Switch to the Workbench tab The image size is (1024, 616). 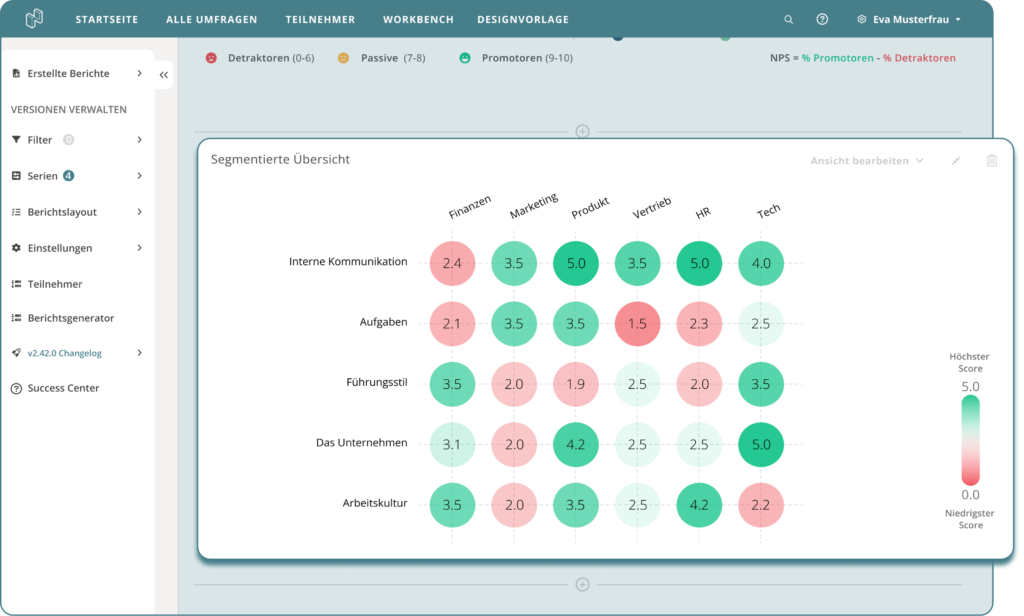point(416,18)
